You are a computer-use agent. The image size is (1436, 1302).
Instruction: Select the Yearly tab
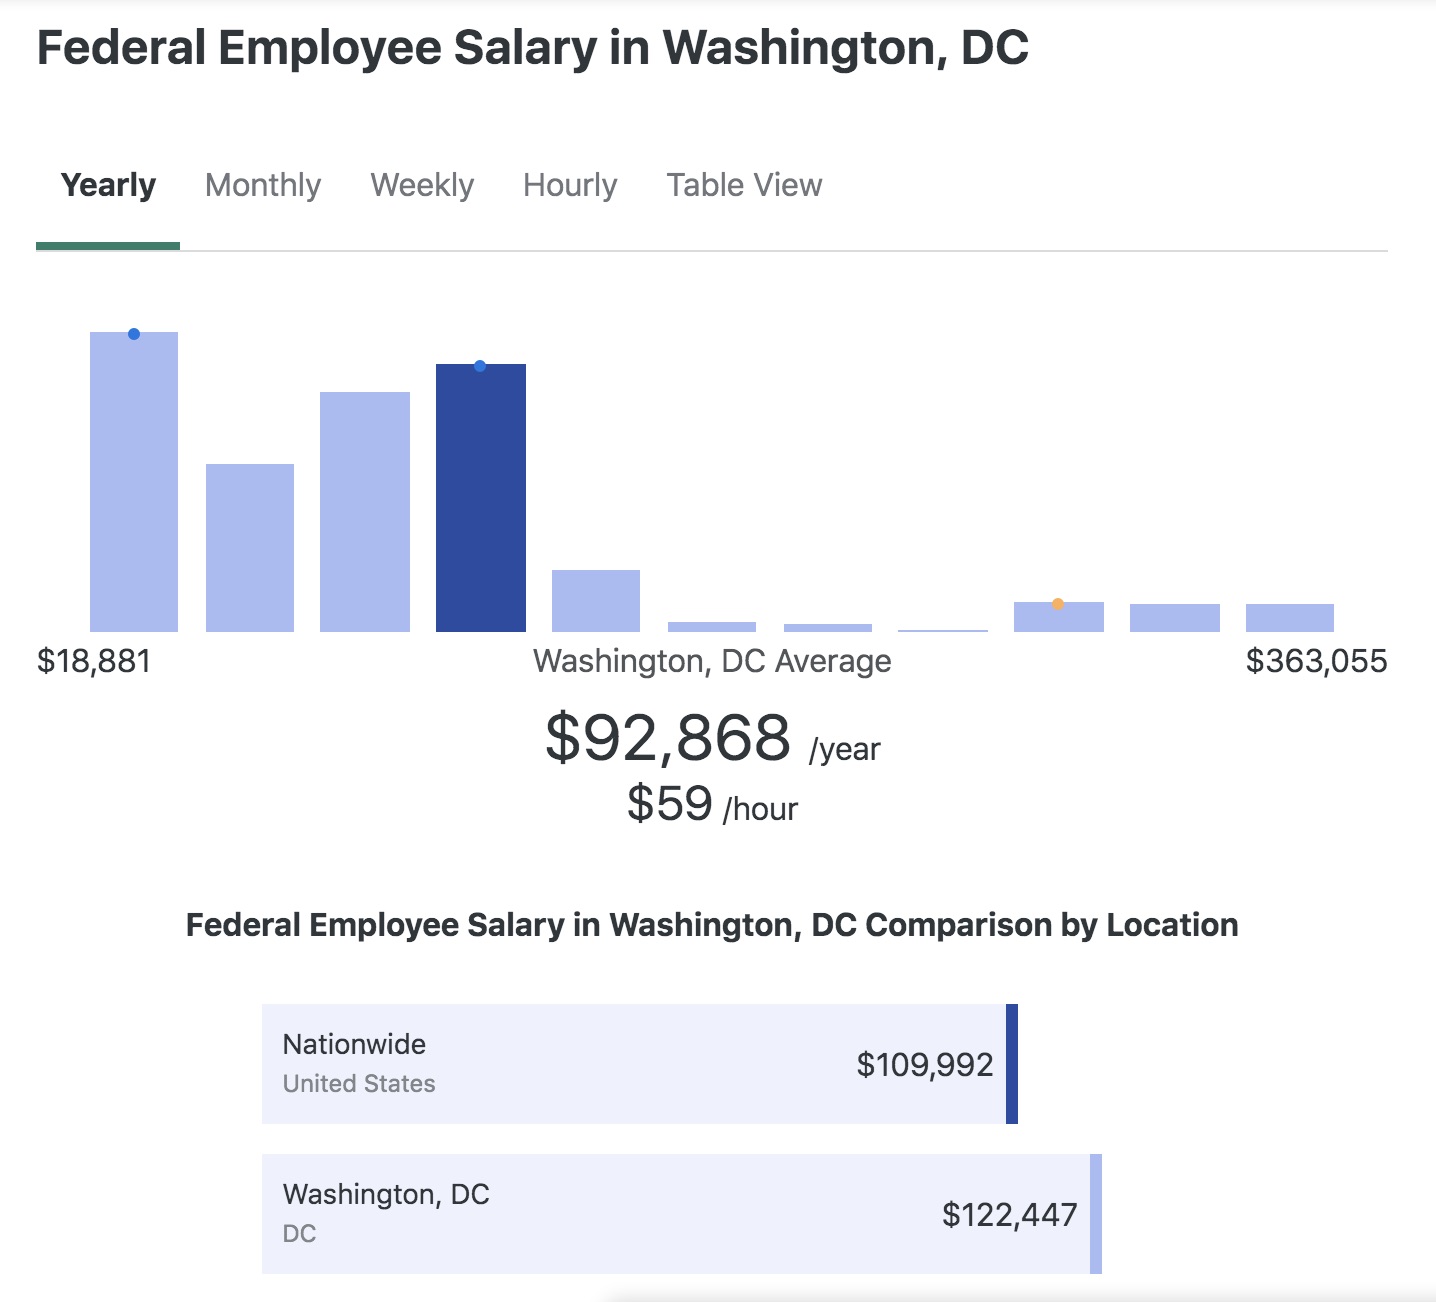click(x=108, y=186)
